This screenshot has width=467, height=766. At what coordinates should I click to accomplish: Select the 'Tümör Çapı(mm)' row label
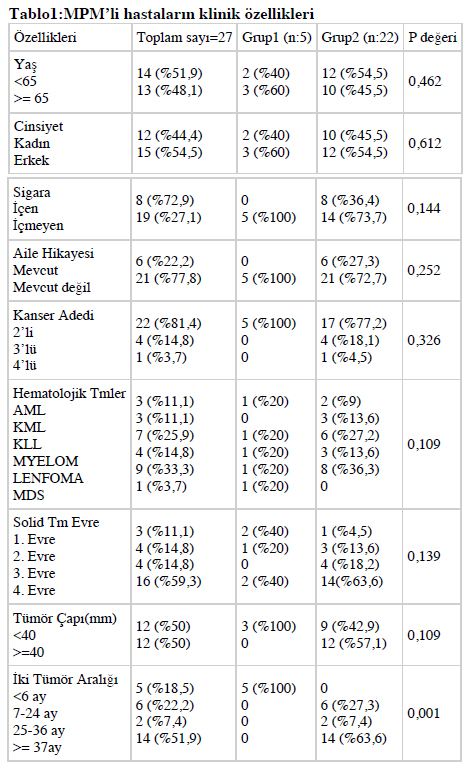pos(65,618)
